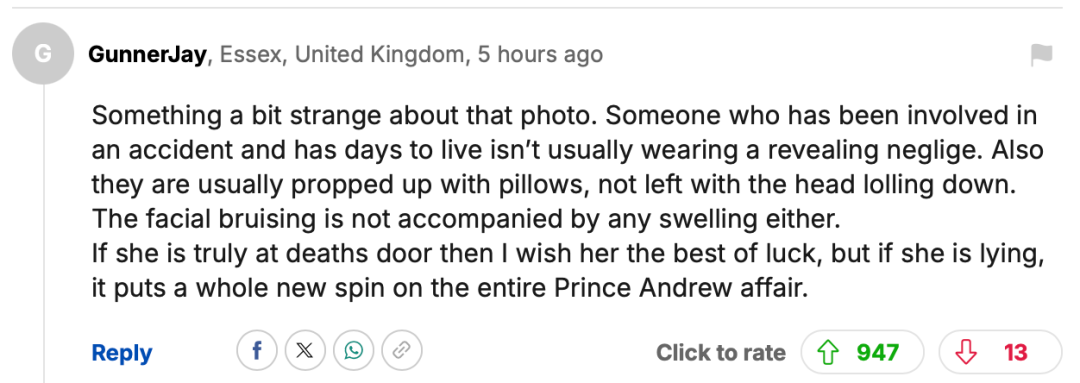Report the comment using the flag icon
1080x383 pixels.
point(1041,54)
